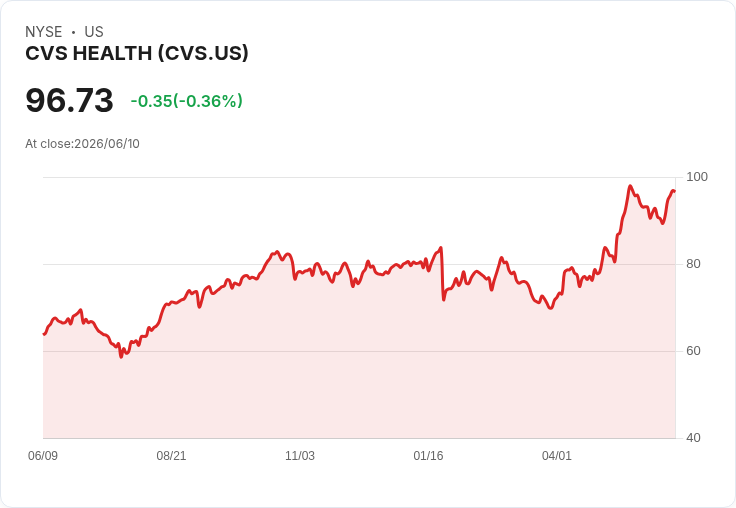The width and height of the screenshot is (736, 508).
Task: Click the US market label
Action: [x=94, y=32]
